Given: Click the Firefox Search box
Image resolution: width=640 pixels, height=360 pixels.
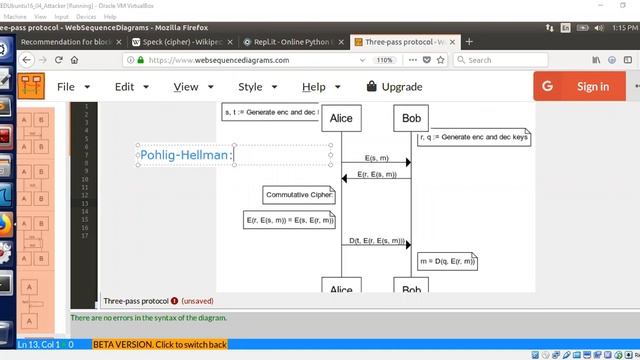Looking at the screenshot, I should (x=500, y=60).
